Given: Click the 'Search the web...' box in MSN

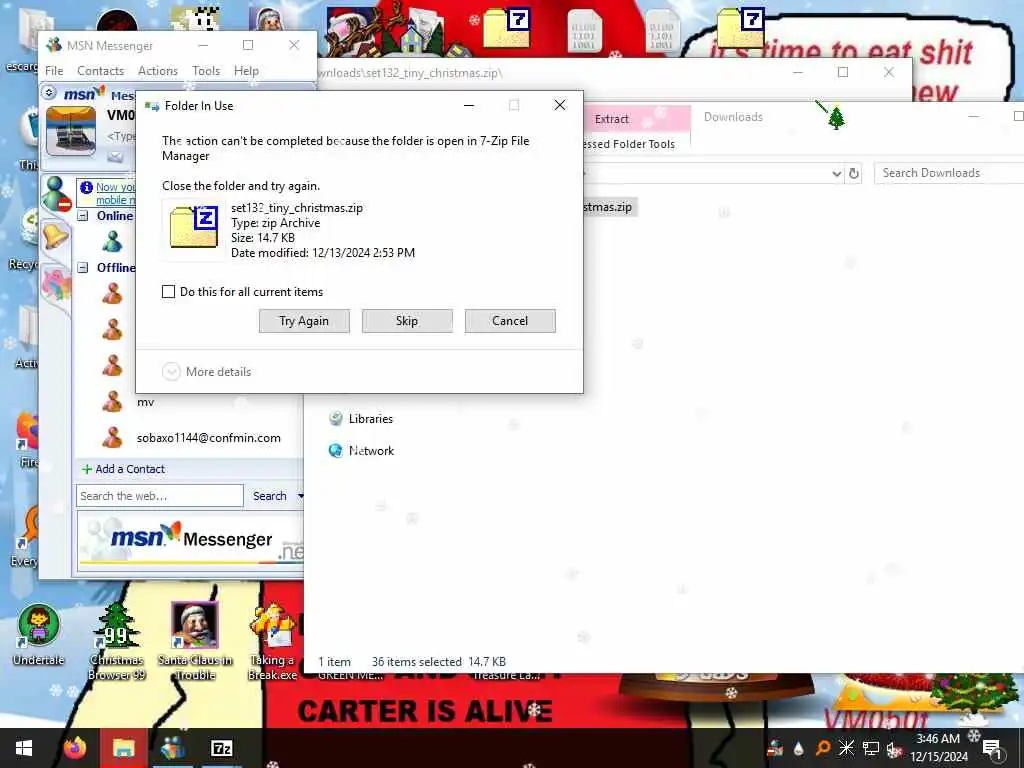Looking at the screenshot, I should [160, 496].
